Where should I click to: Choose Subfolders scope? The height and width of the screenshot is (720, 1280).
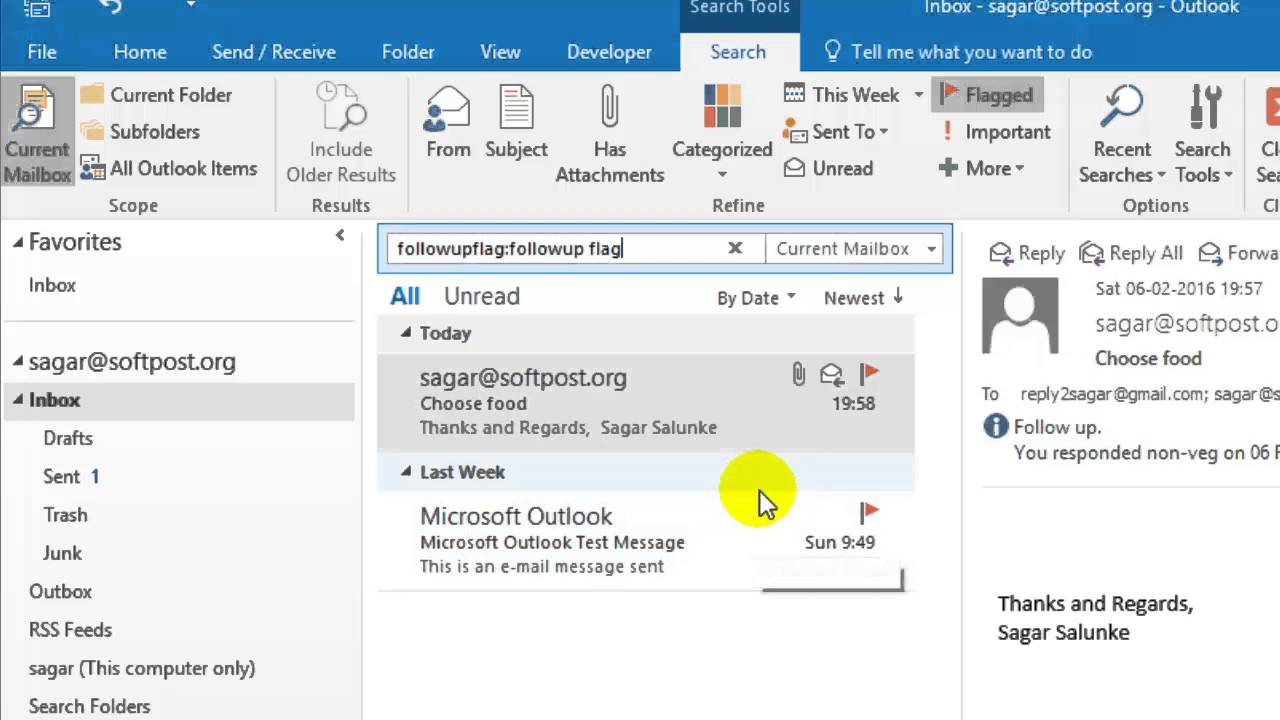point(140,132)
